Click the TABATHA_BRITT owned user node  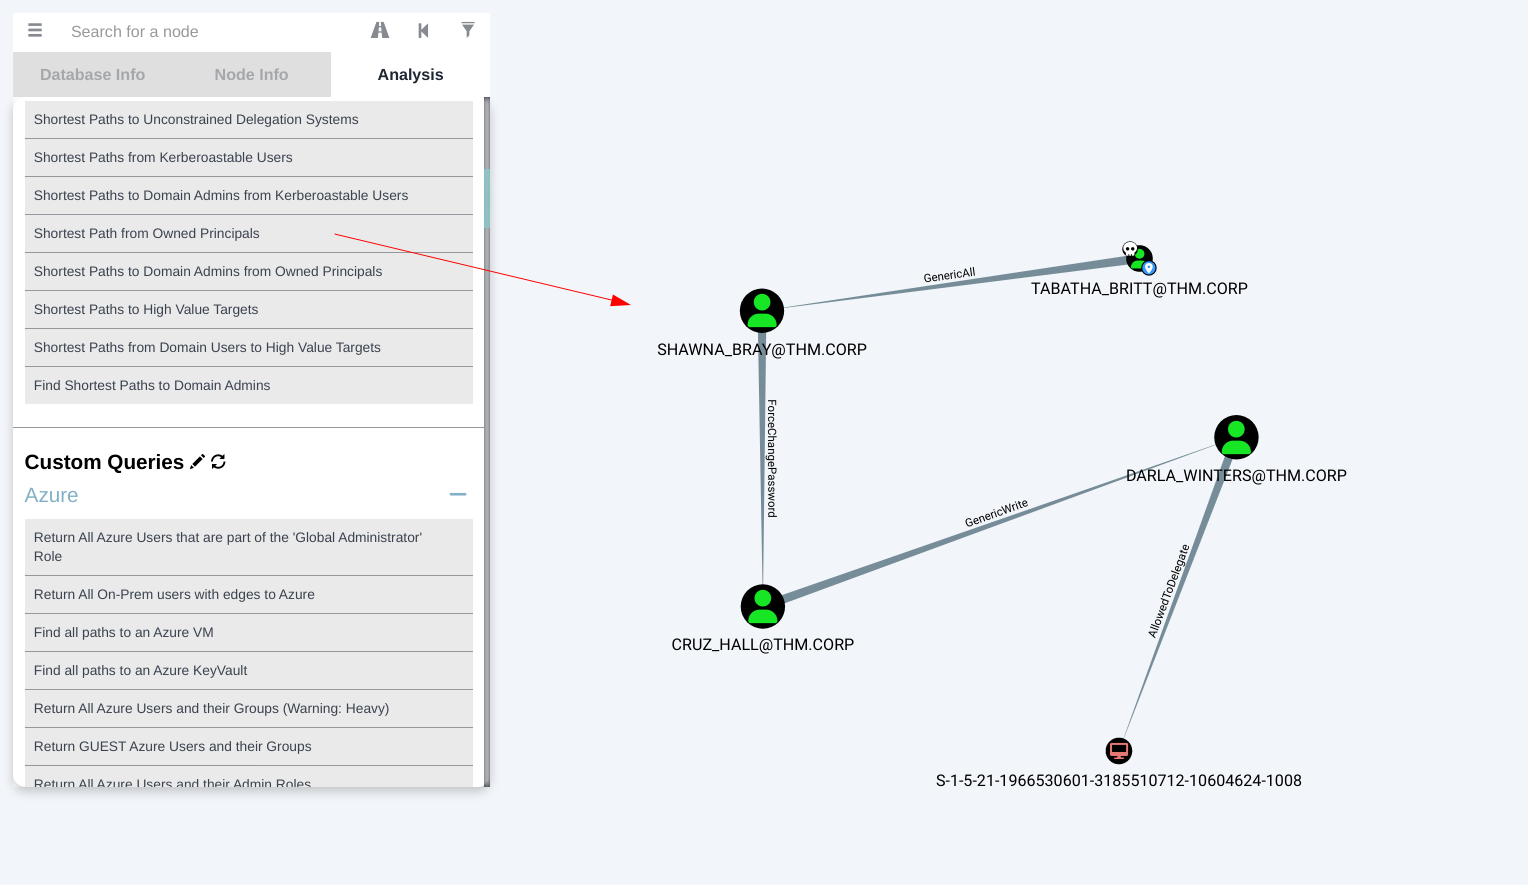coord(1139,259)
